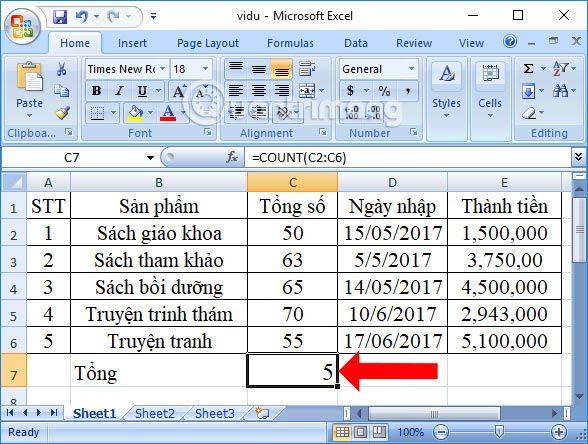The width and height of the screenshot is (588, 444).
Task: Select Middle Align
Action: pyautogui.click(x=259, y=69)
